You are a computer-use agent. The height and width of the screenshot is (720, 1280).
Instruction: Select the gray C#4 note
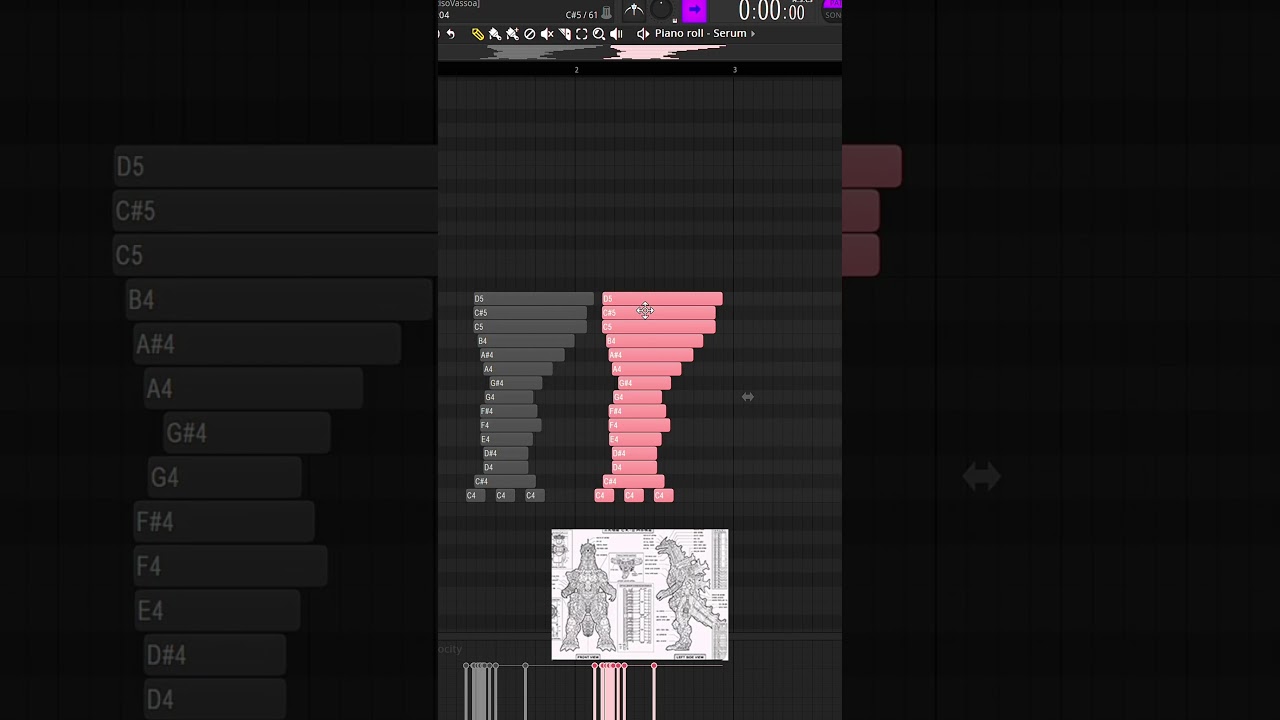click(505, 481)
